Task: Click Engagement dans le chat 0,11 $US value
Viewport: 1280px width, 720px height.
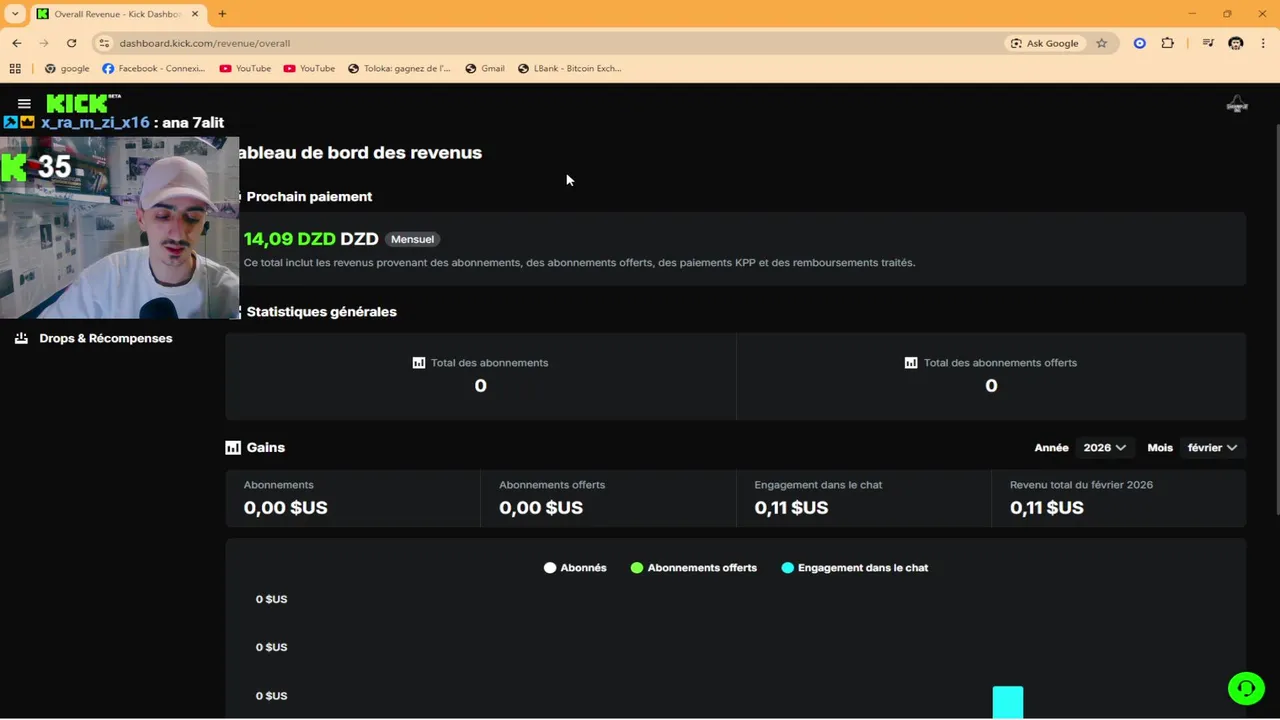Action: 791,508
